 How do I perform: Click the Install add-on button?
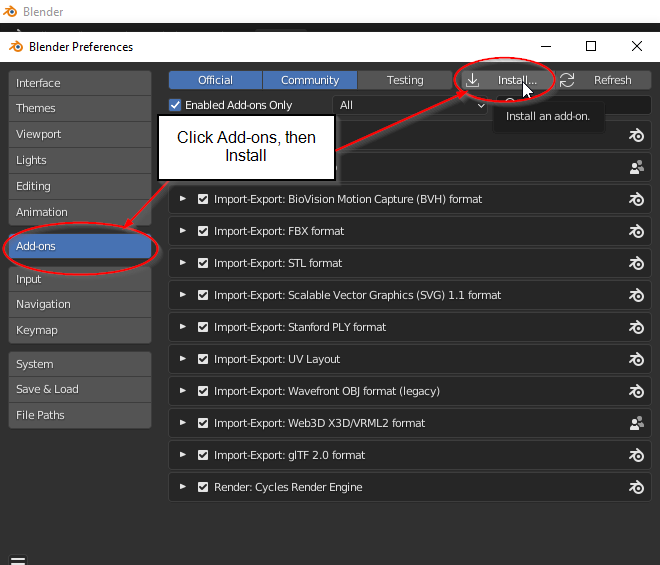pyautogui.click(x=508, y=80)
